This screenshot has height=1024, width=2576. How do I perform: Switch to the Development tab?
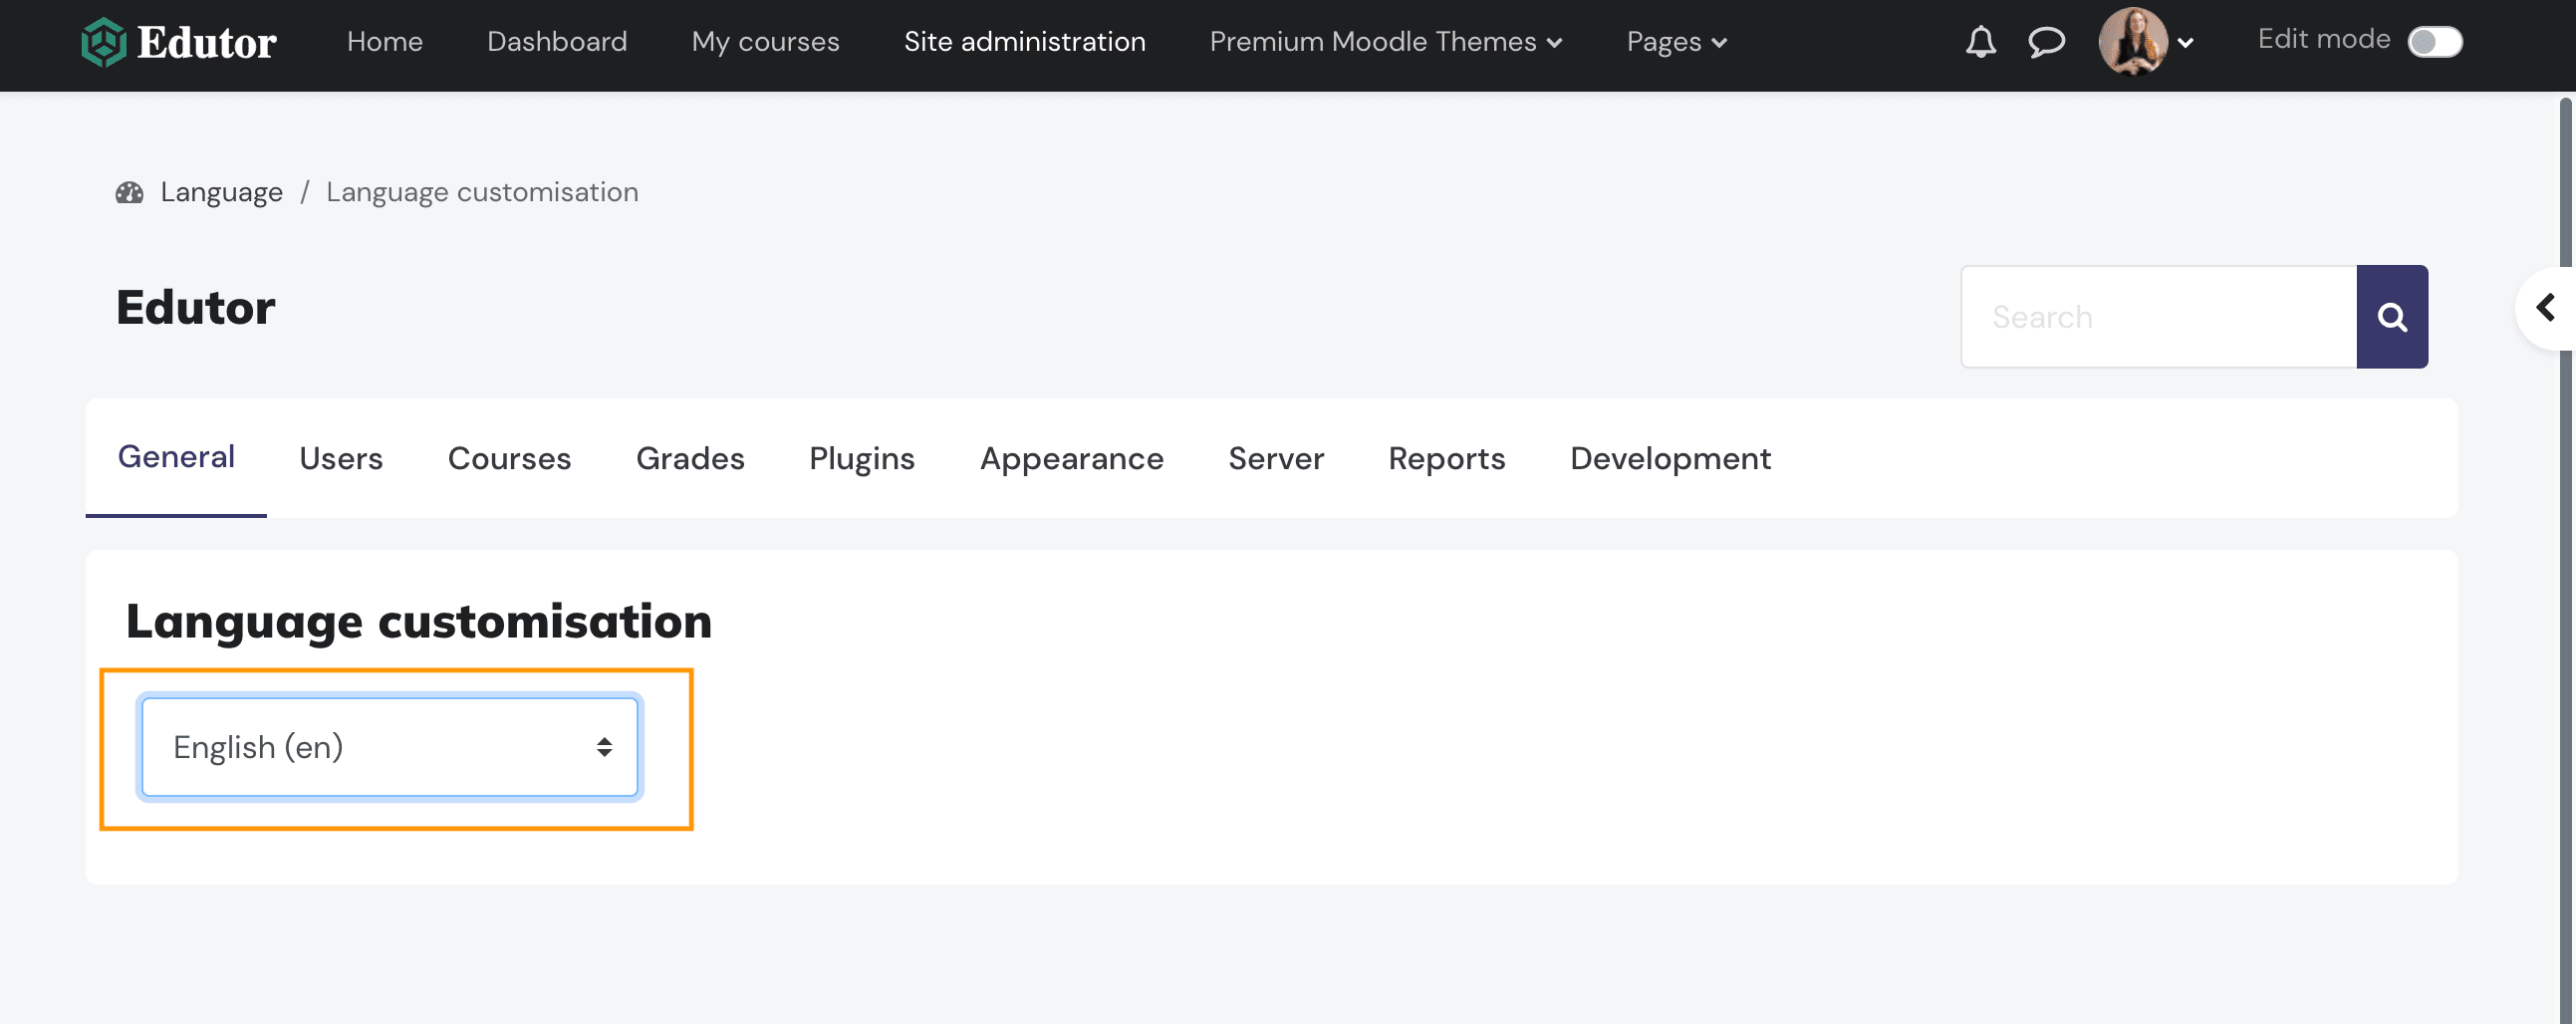click(x=1670, y=458)
